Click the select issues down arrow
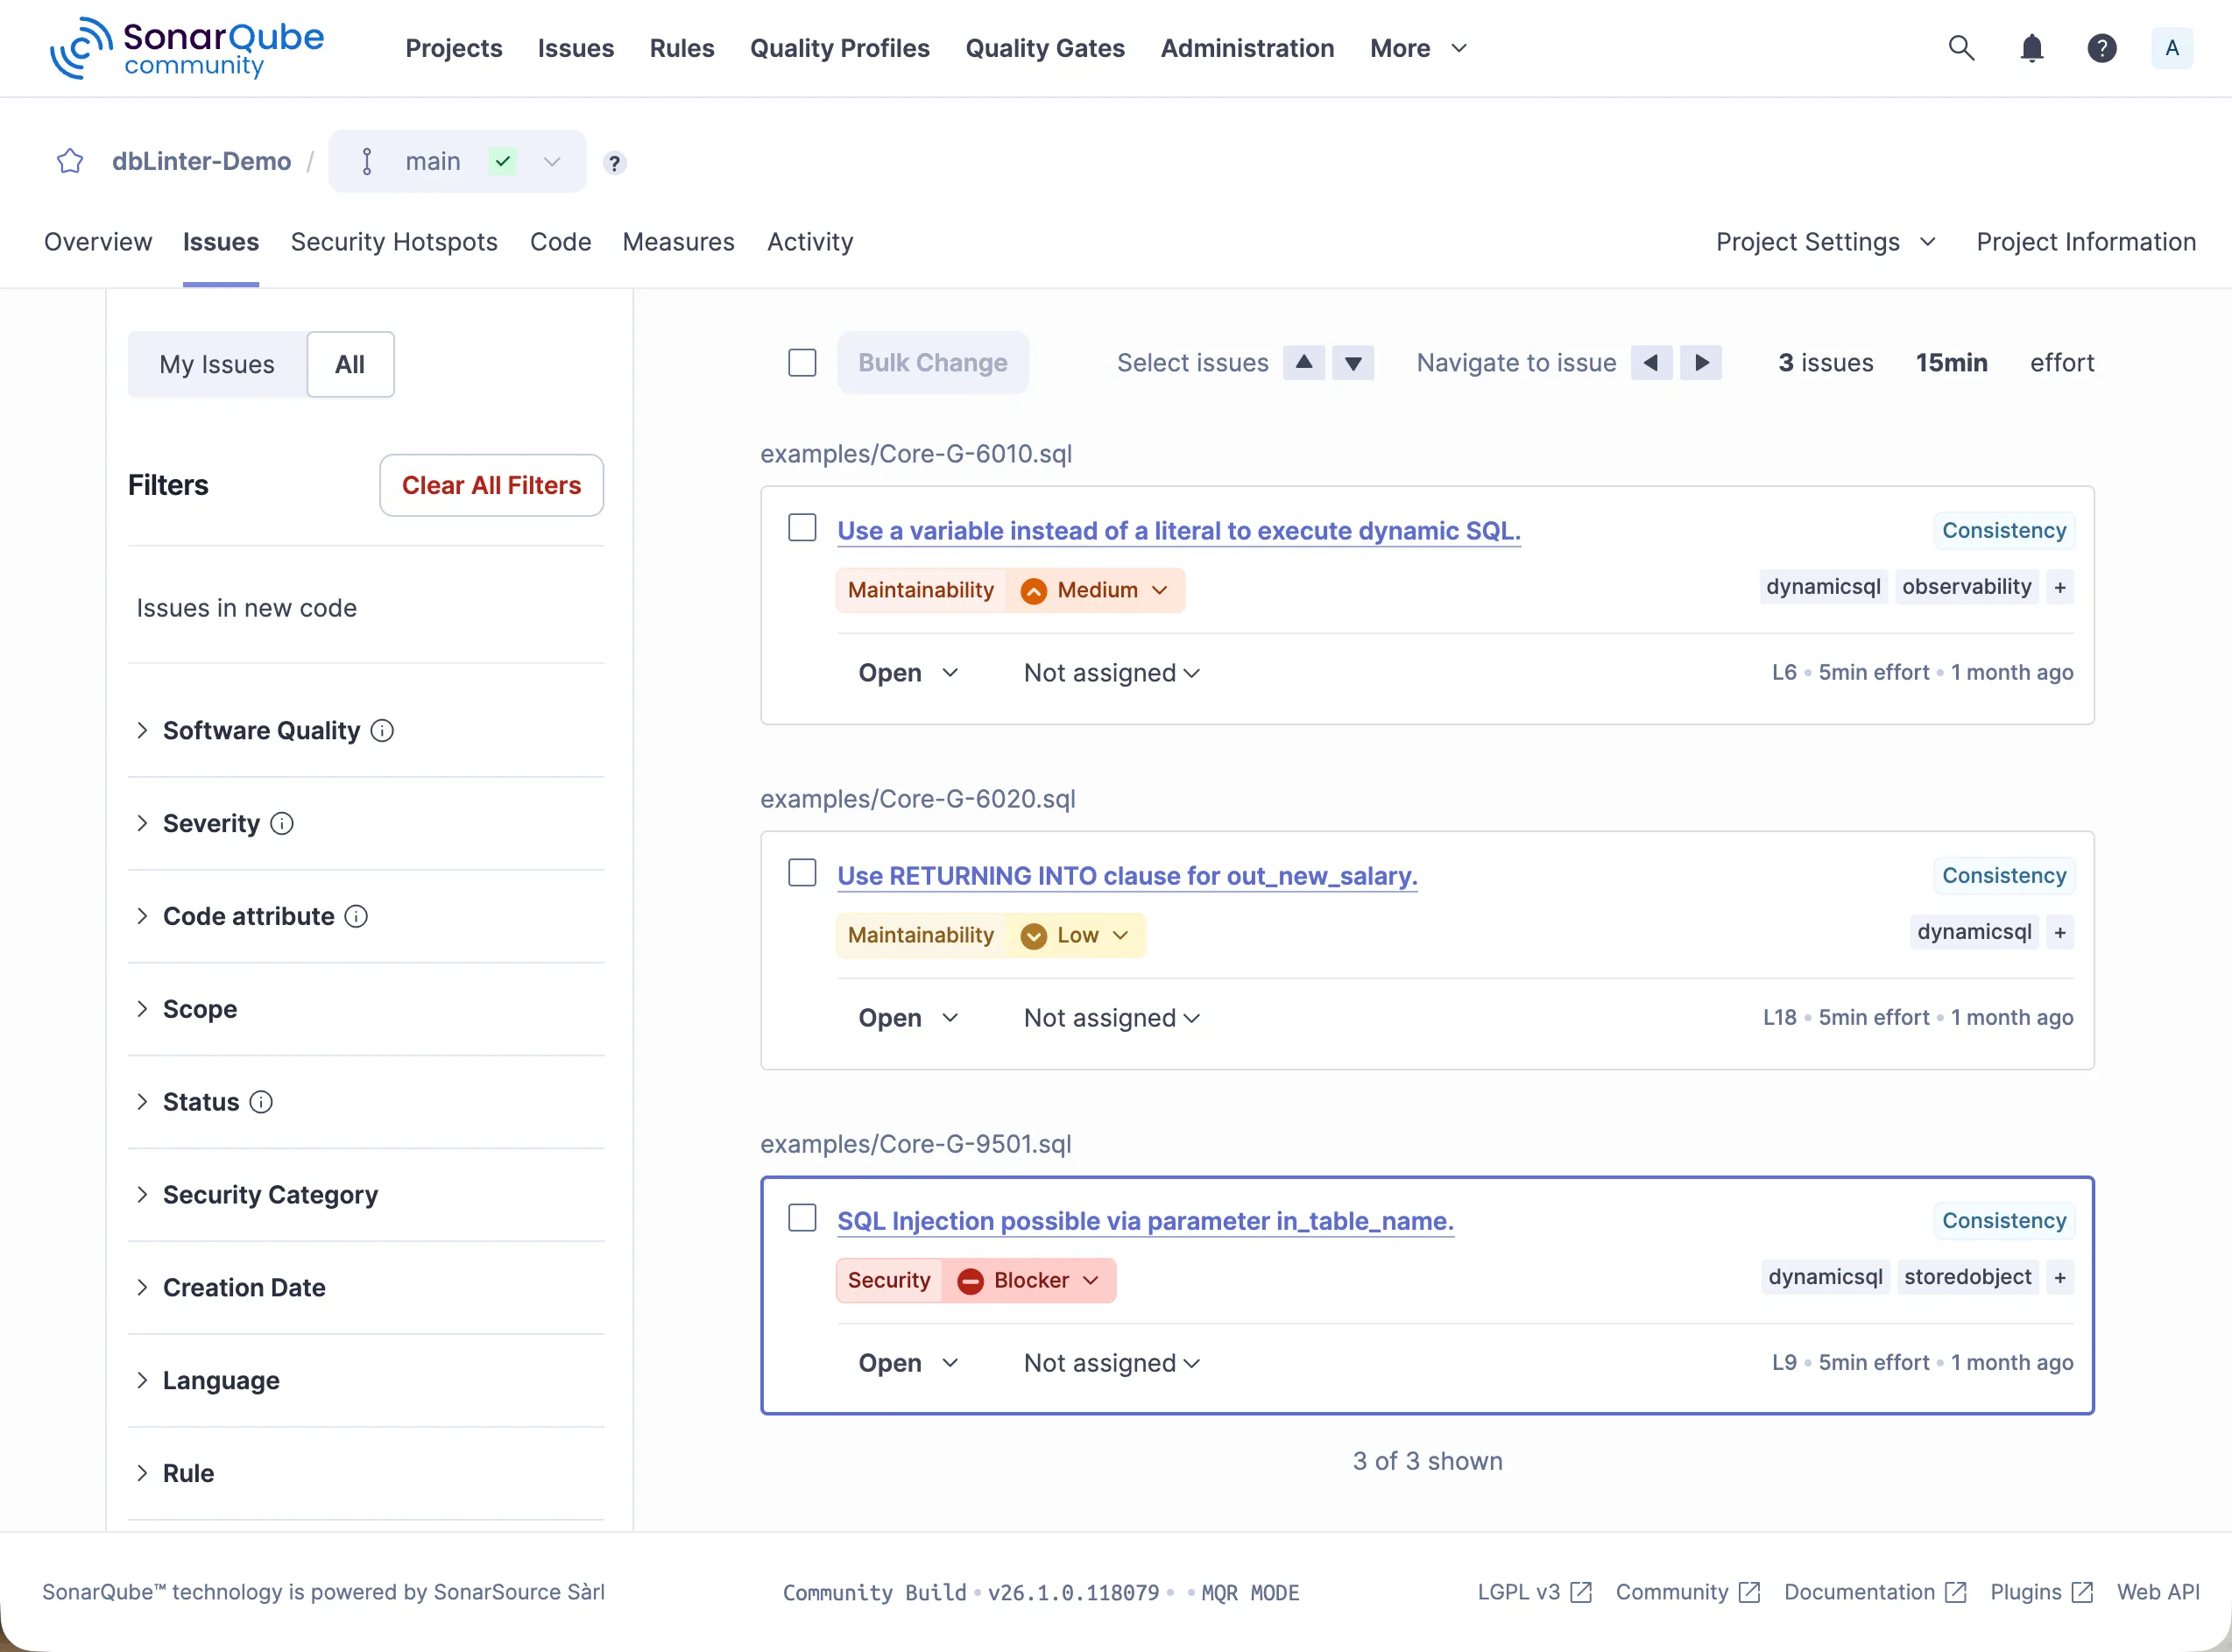The width and height of the screenshot is (2232, 1652). click(1352, 363)
